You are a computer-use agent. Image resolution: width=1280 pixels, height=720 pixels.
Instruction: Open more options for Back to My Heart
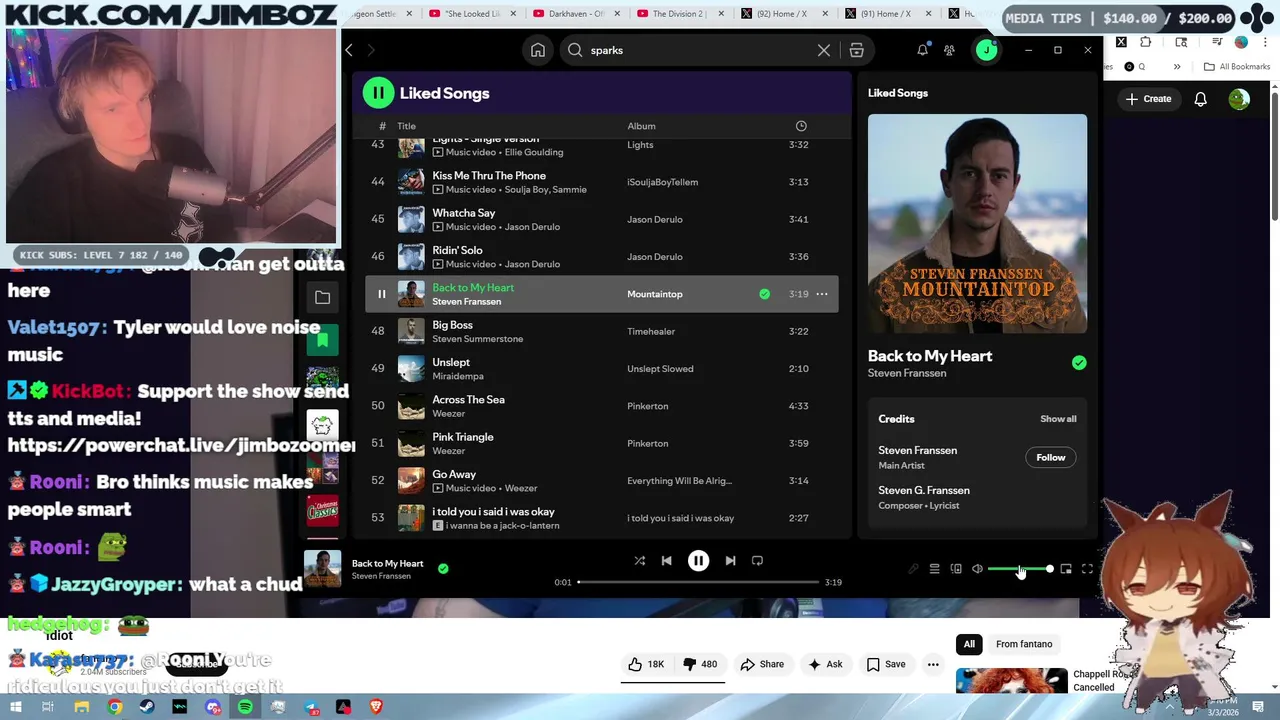[x=822, y=294]
